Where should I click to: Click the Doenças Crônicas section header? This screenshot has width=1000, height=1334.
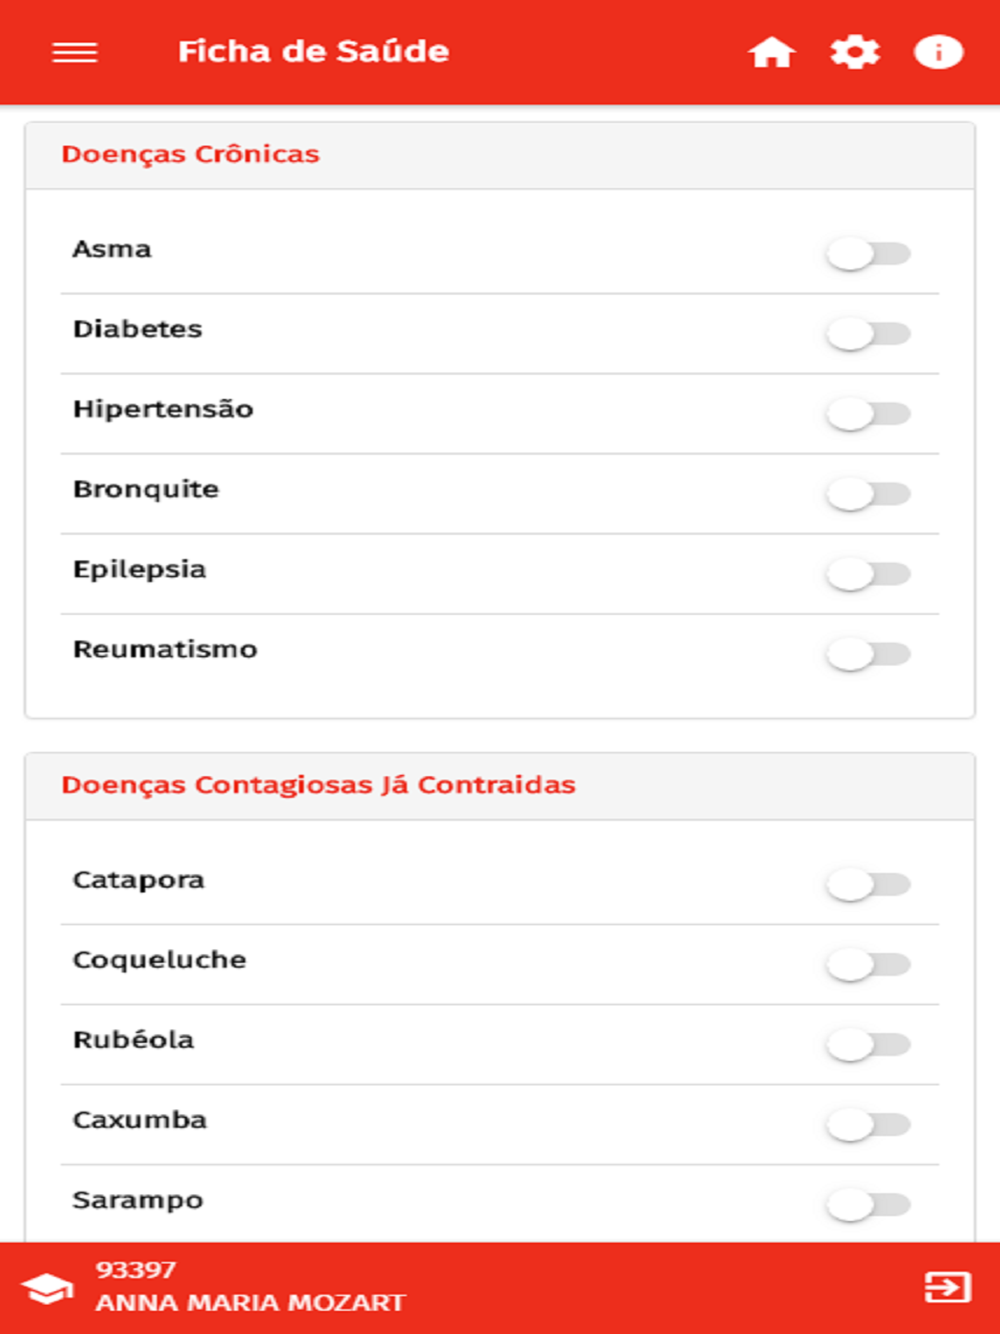[x=191, y=155]
